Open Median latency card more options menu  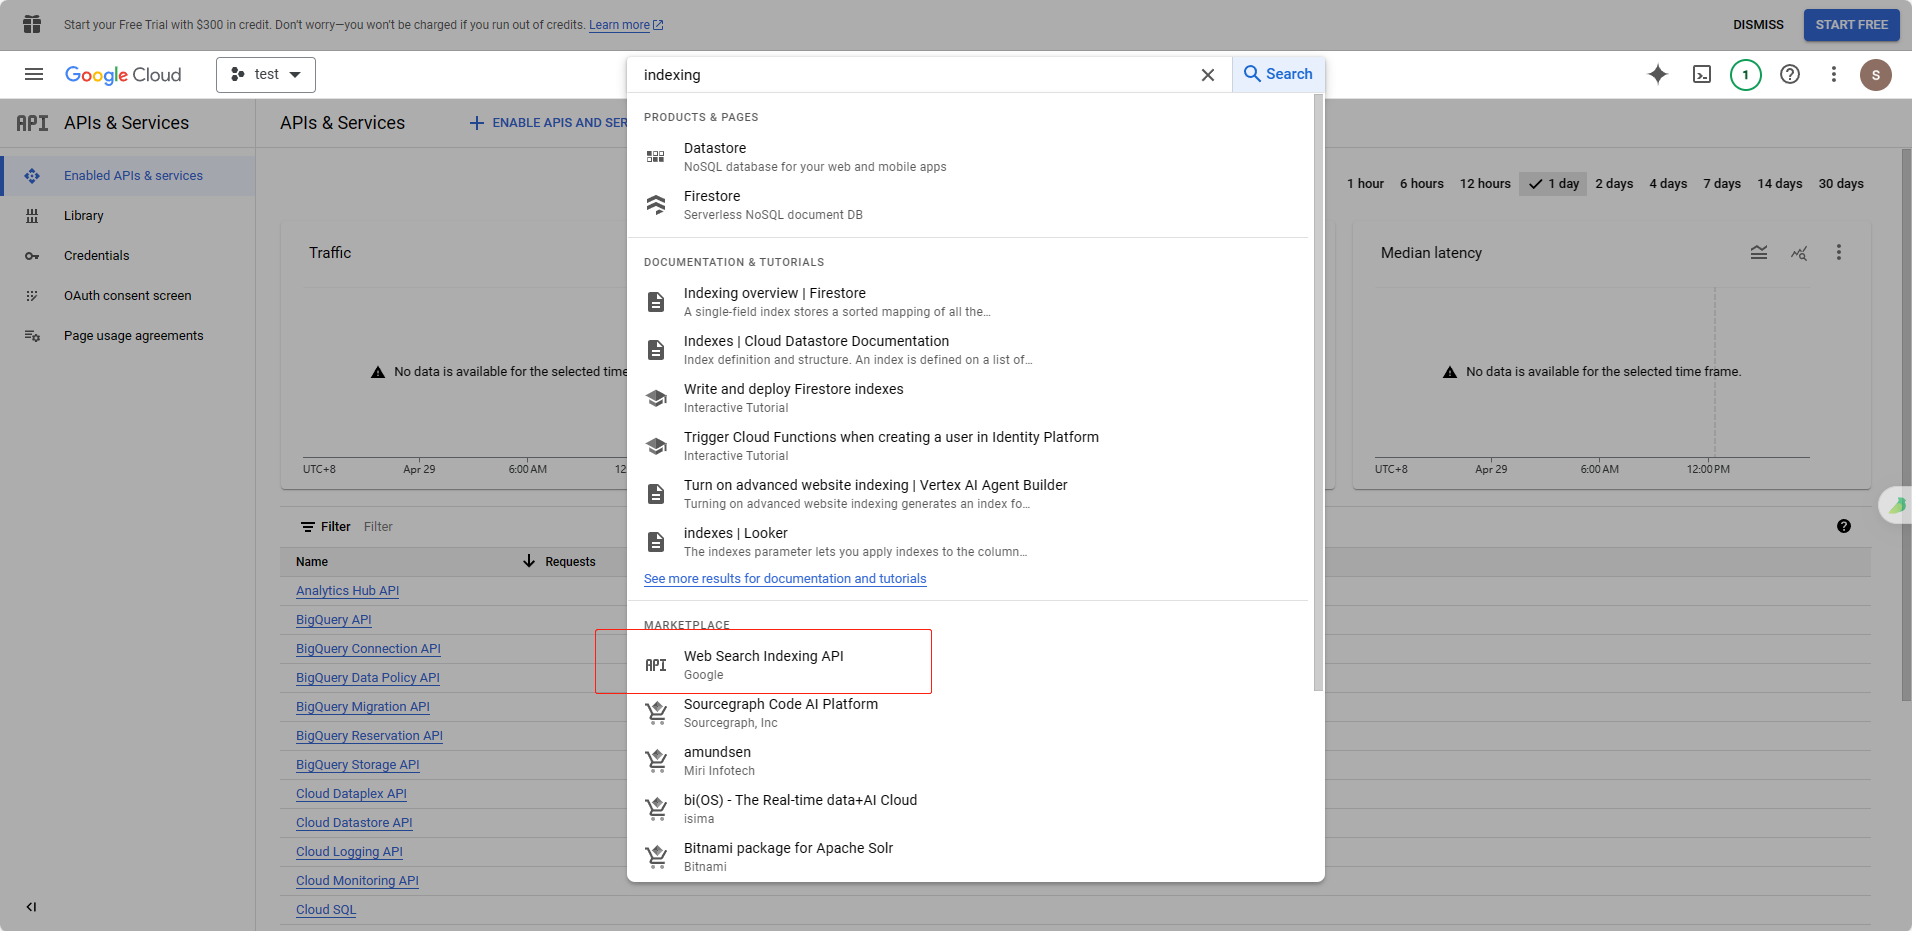[1839, 253]
